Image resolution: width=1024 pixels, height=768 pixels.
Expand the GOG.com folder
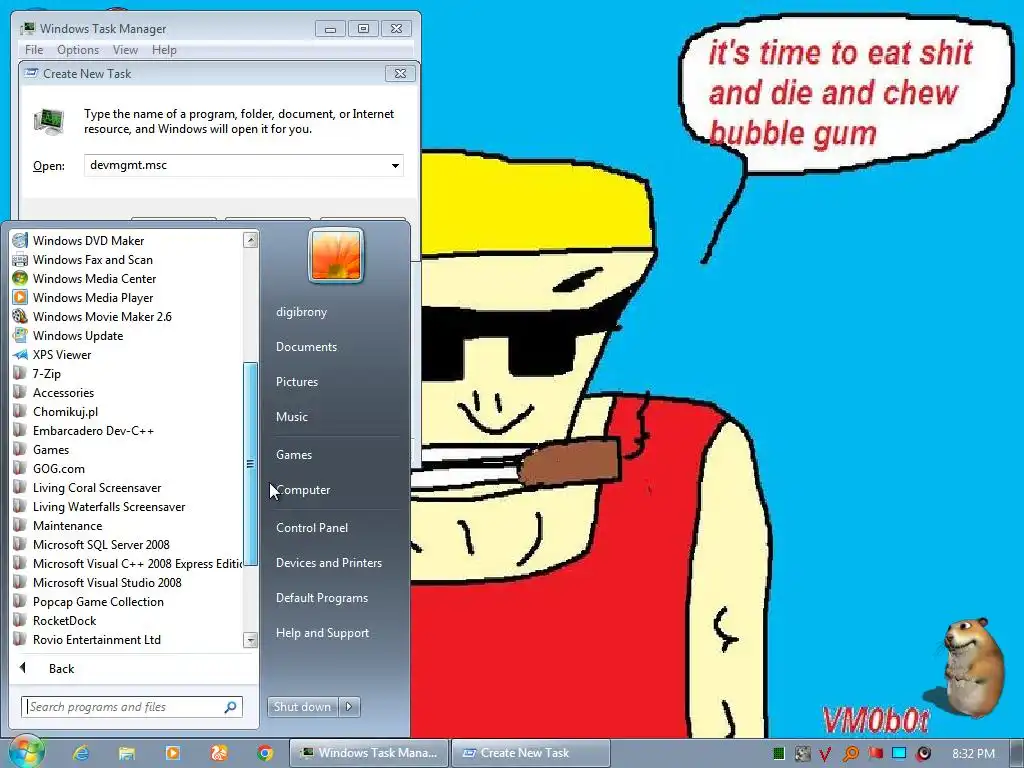pos(59,468)
